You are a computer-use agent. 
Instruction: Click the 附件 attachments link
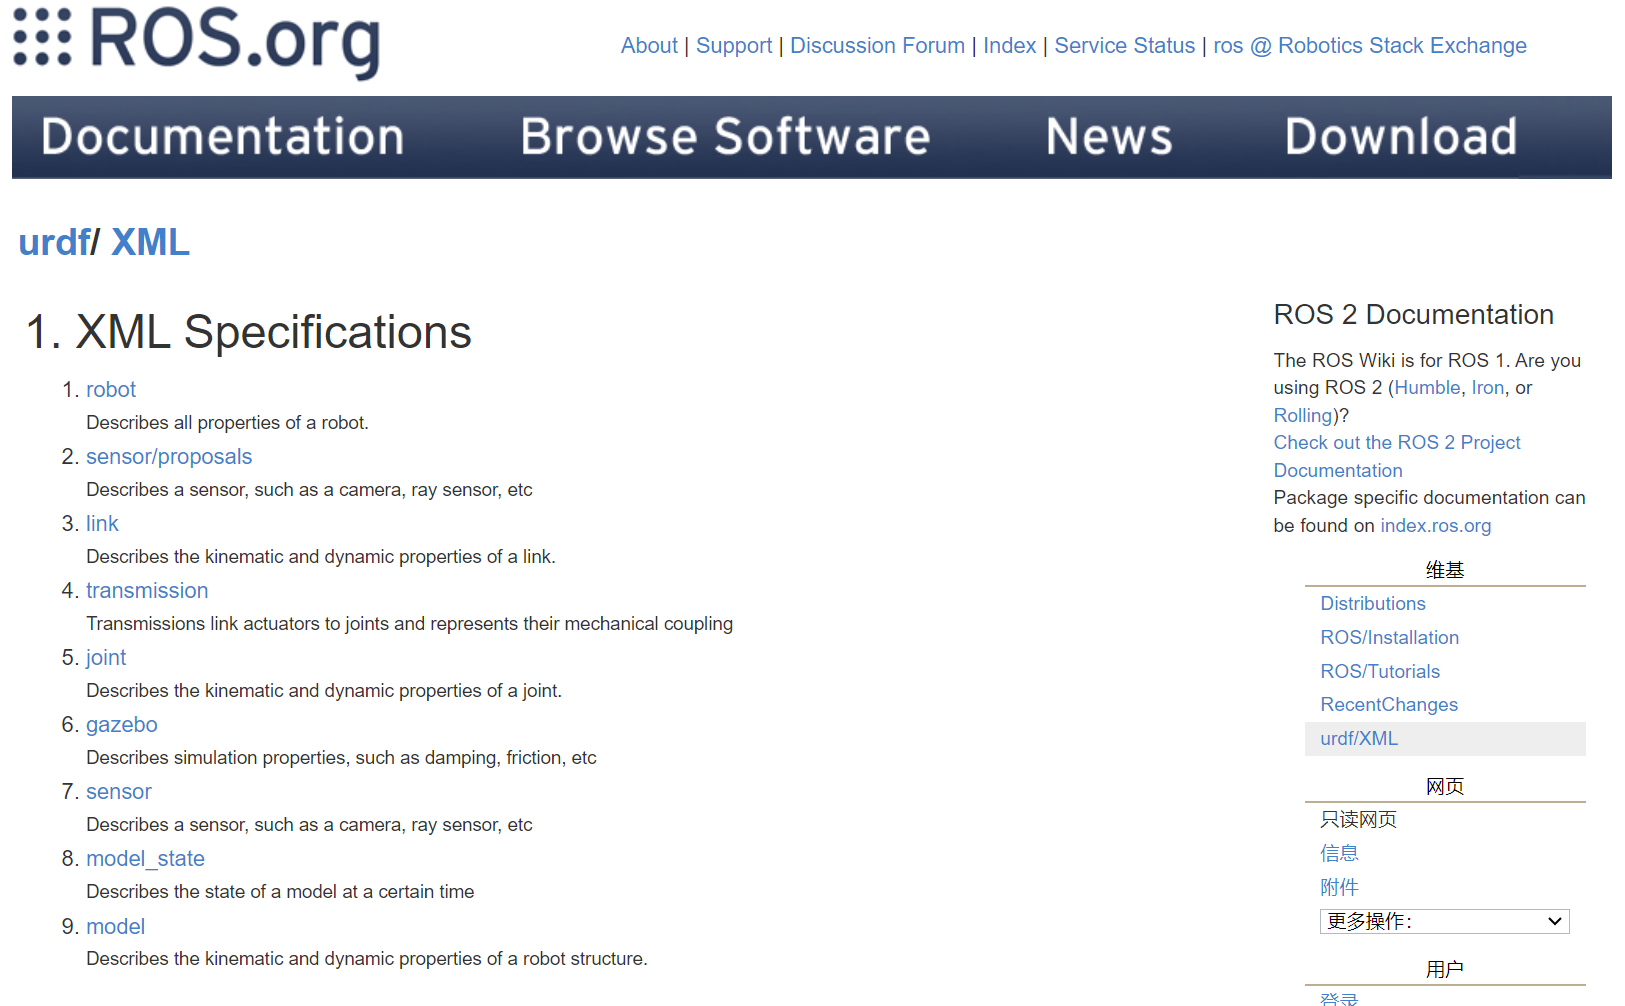click(x=1339, y=888)
